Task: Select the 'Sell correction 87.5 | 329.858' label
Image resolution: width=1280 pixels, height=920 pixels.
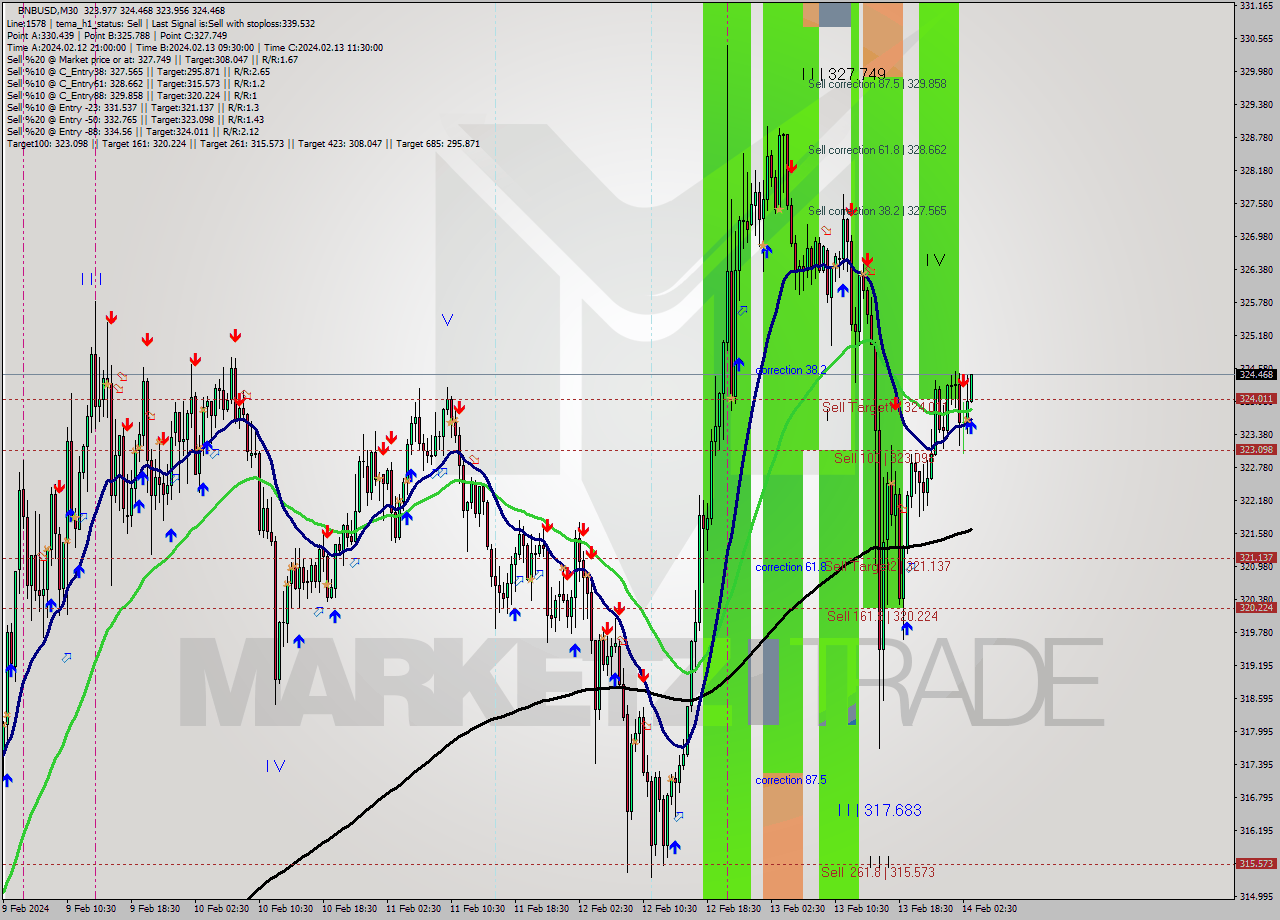Action: tap(877, 85)
